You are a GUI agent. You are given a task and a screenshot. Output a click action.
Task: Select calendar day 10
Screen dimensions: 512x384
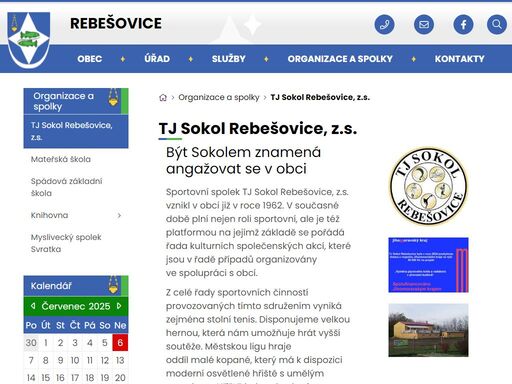[75, 360]
